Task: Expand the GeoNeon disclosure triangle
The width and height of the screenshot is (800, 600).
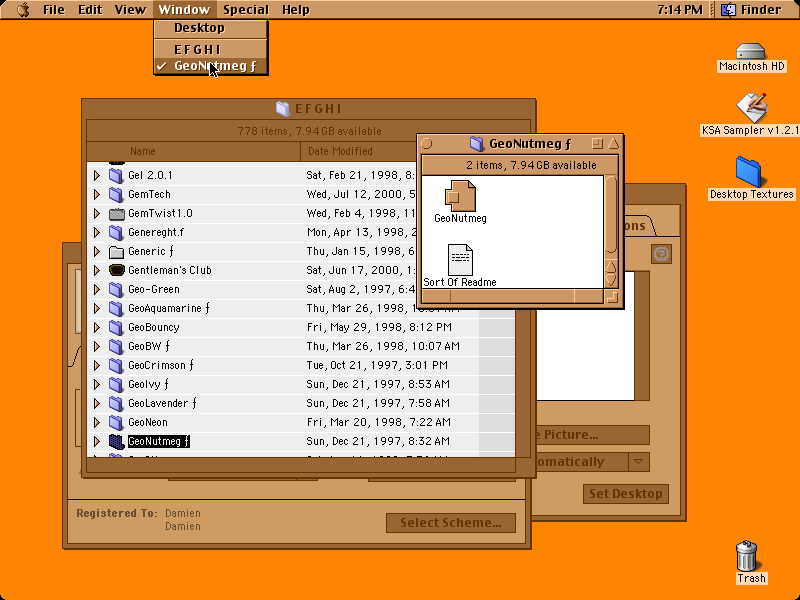Action: point(96,422)
